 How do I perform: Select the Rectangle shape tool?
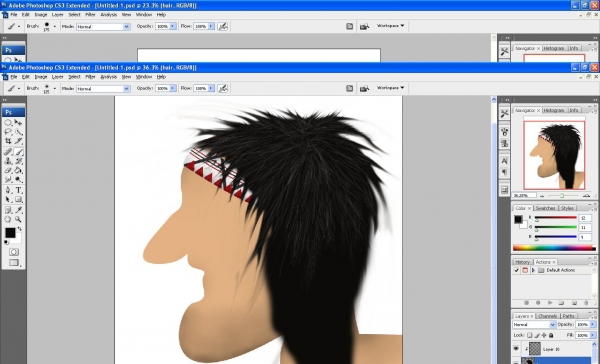(18, 199)
